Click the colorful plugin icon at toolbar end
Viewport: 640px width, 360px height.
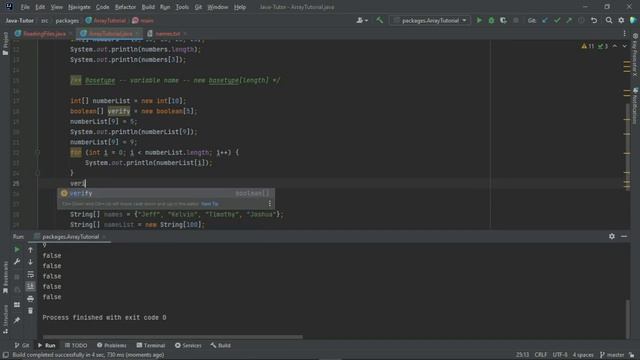click(x=633, y=20)
